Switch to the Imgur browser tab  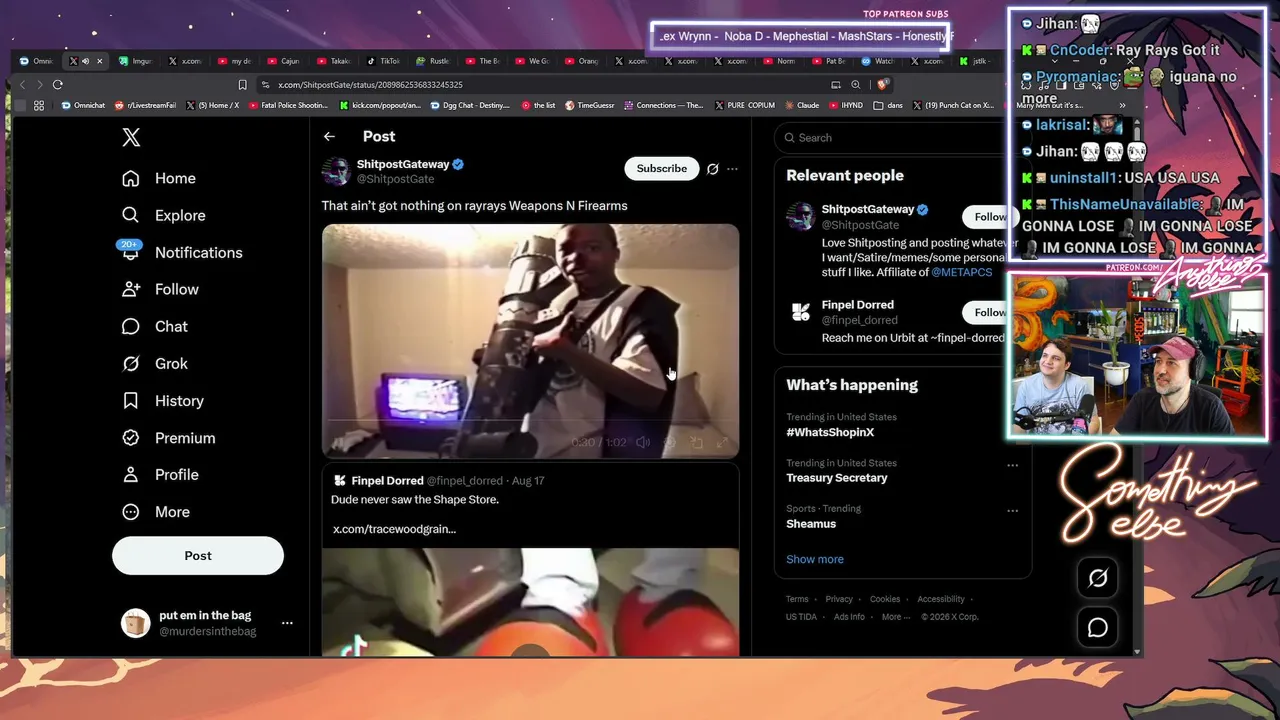135,61
